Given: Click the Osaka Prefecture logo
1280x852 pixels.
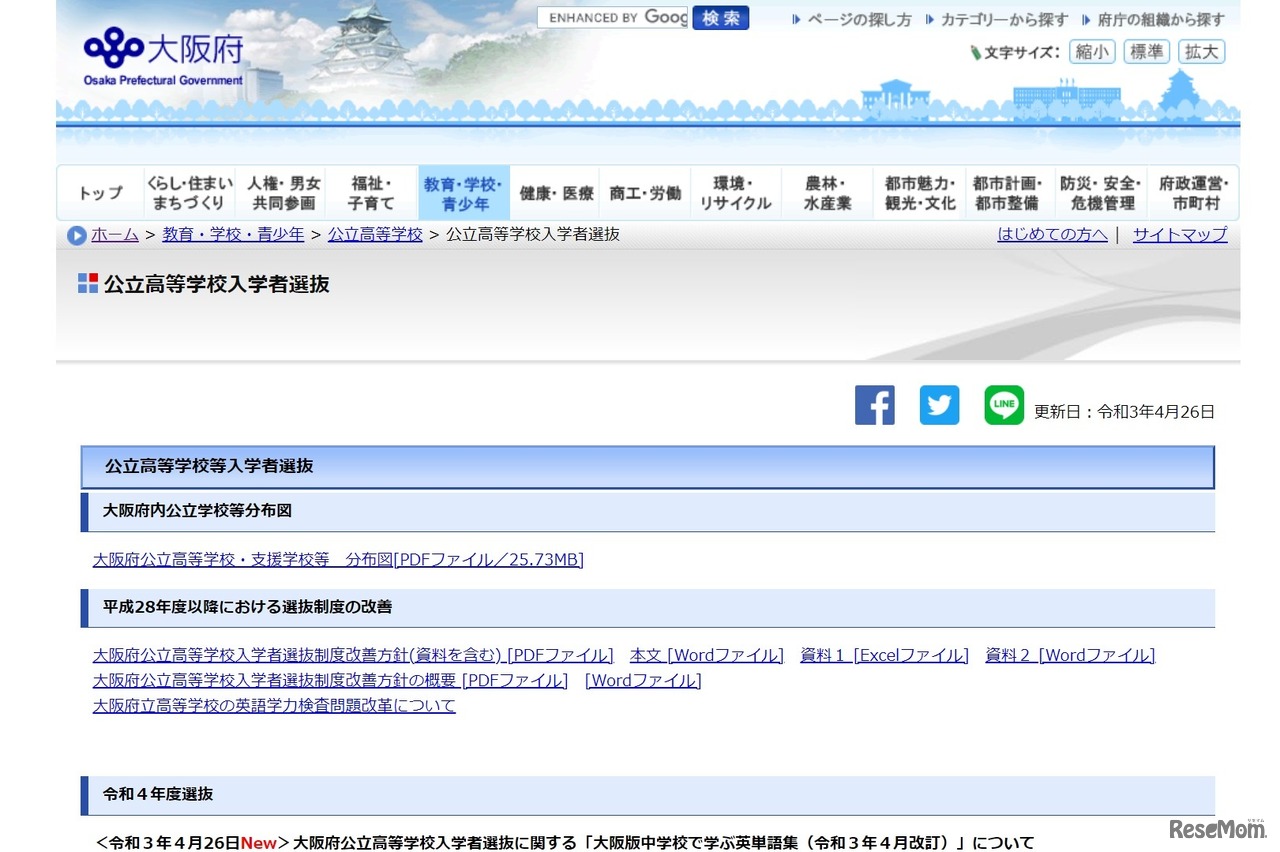Looking at the screenshot, I should [163, 58].
